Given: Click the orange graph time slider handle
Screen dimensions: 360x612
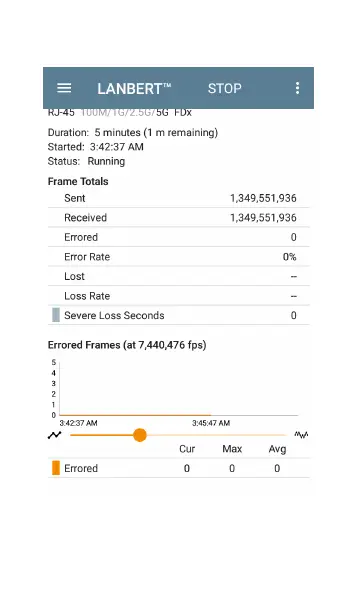Looking at the screenshot, I should [x=139, y=435].
